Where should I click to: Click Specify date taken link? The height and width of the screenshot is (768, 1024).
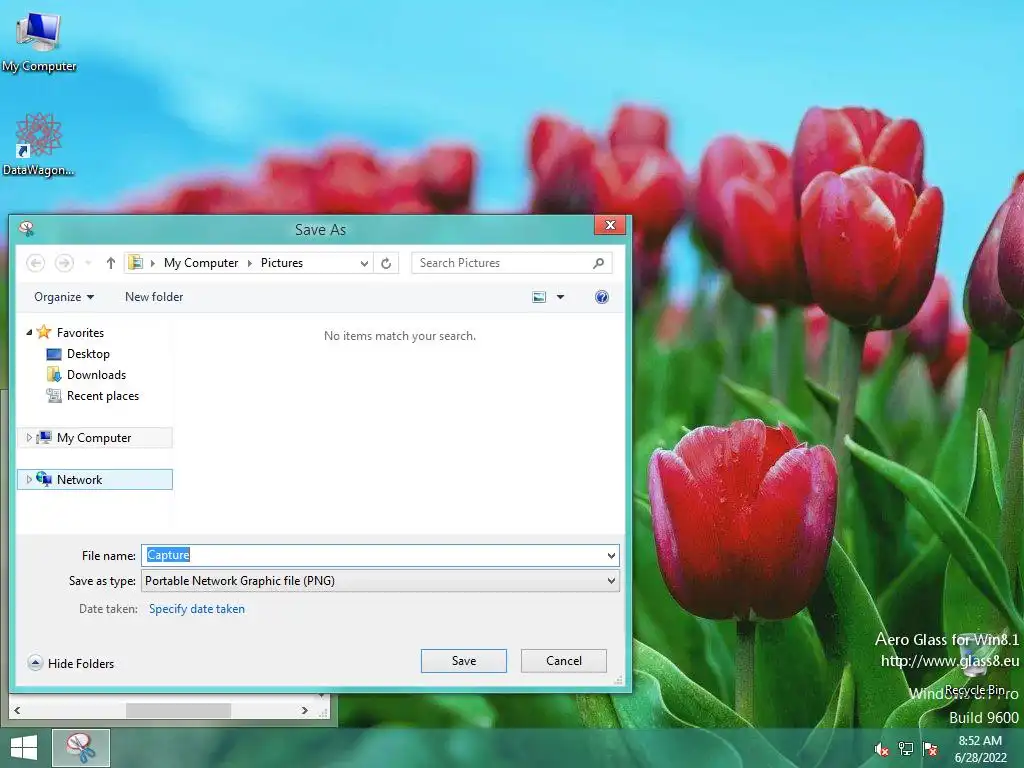(197, 609)
